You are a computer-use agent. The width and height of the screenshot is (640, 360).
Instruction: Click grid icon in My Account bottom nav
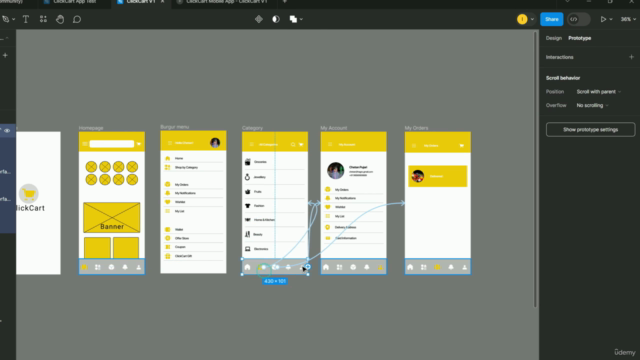[339, 267]
